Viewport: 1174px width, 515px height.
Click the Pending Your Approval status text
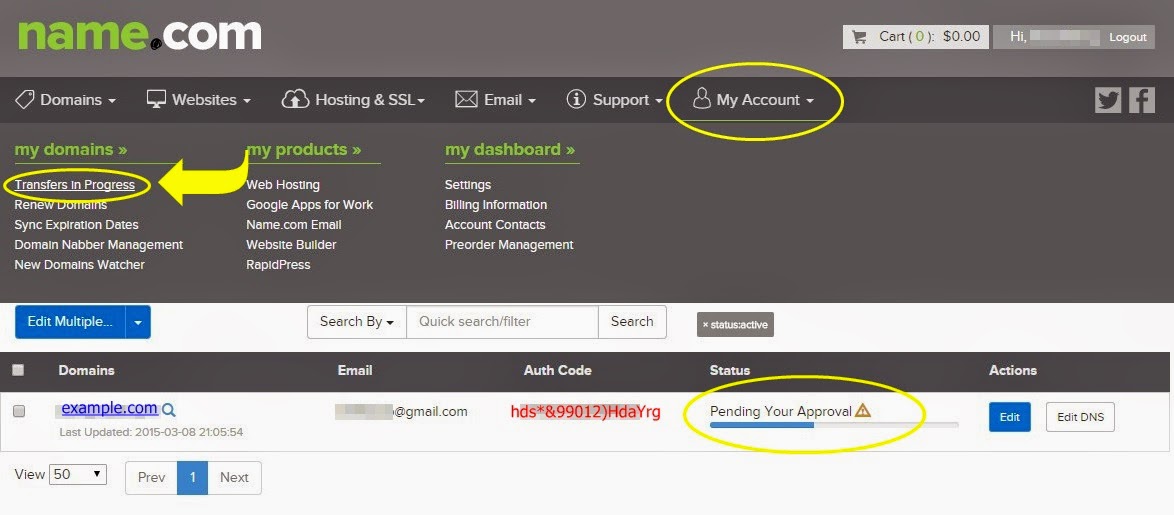[x=781, y=411]
